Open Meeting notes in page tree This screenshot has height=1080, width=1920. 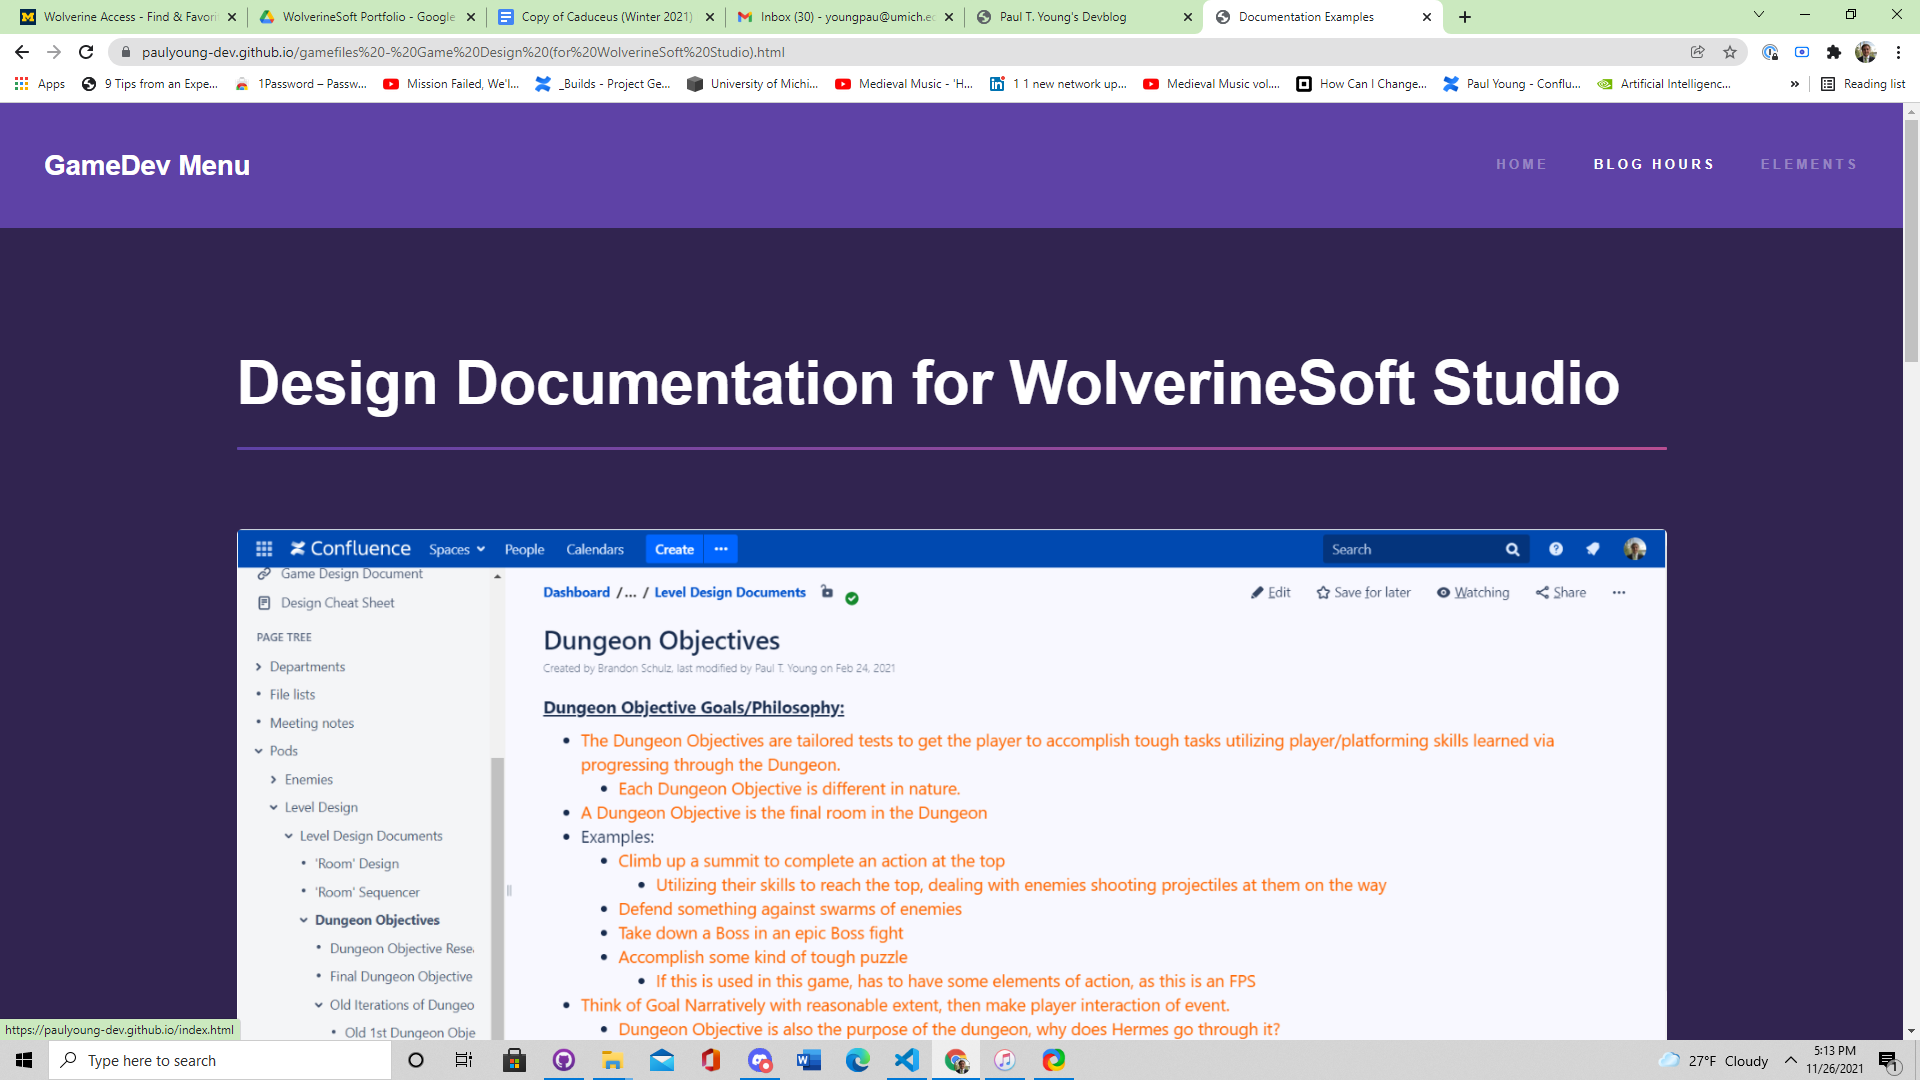click(311, 723)
